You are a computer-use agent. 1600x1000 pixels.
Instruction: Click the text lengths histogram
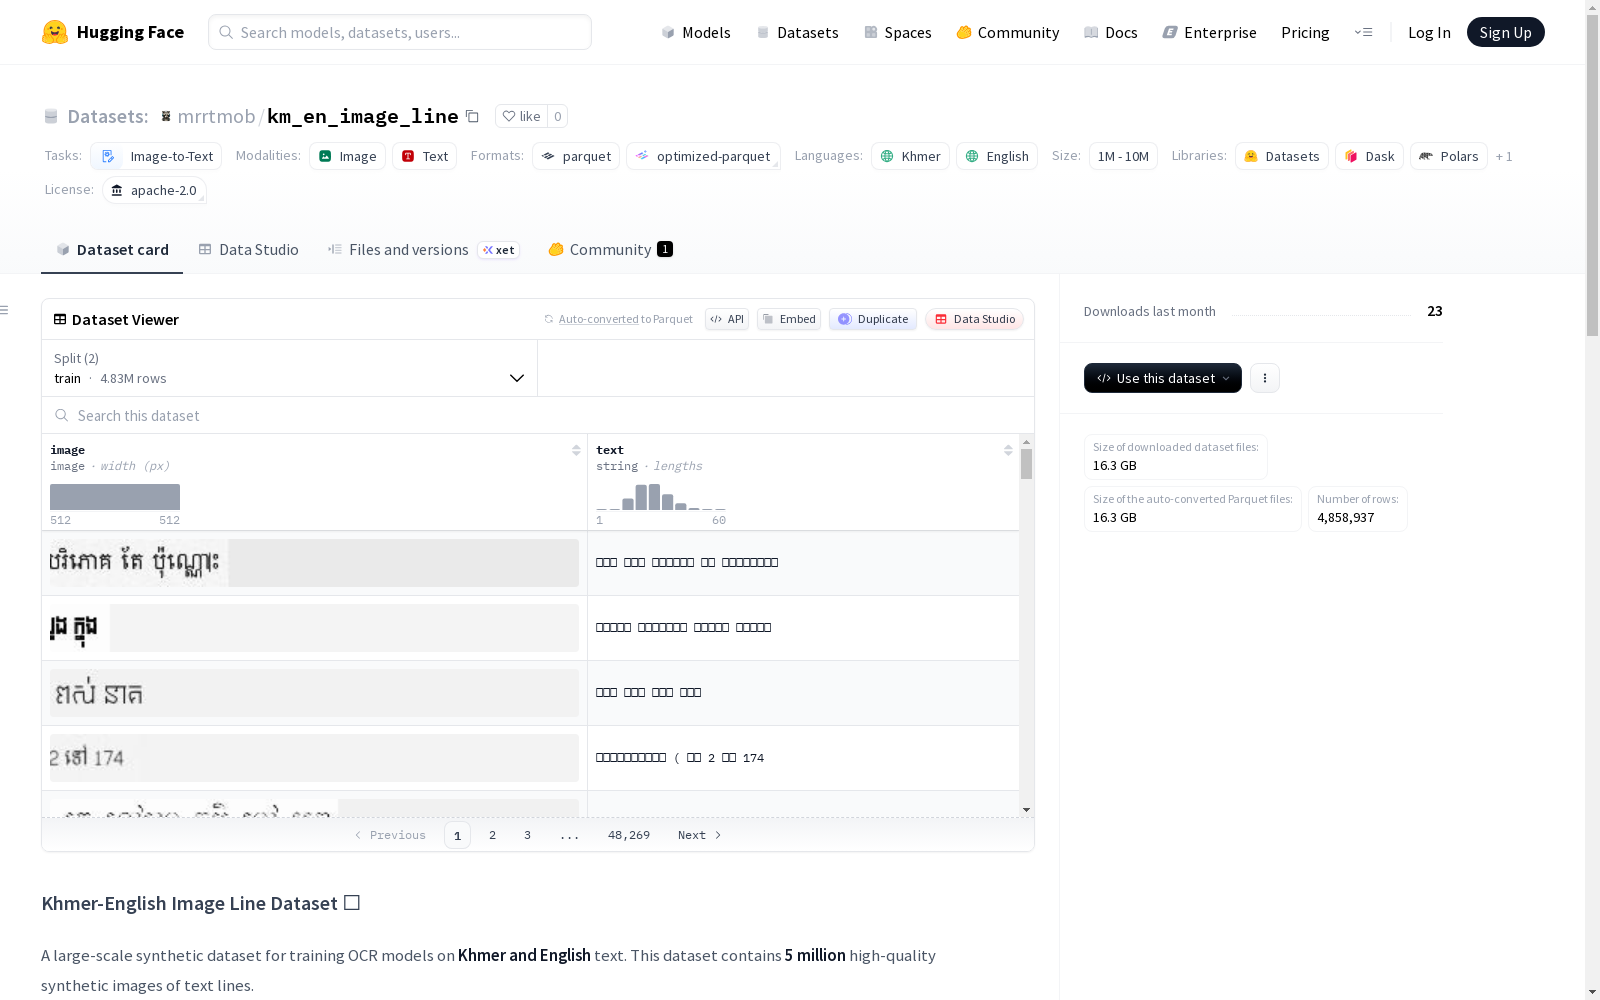[x=661, y=497]
